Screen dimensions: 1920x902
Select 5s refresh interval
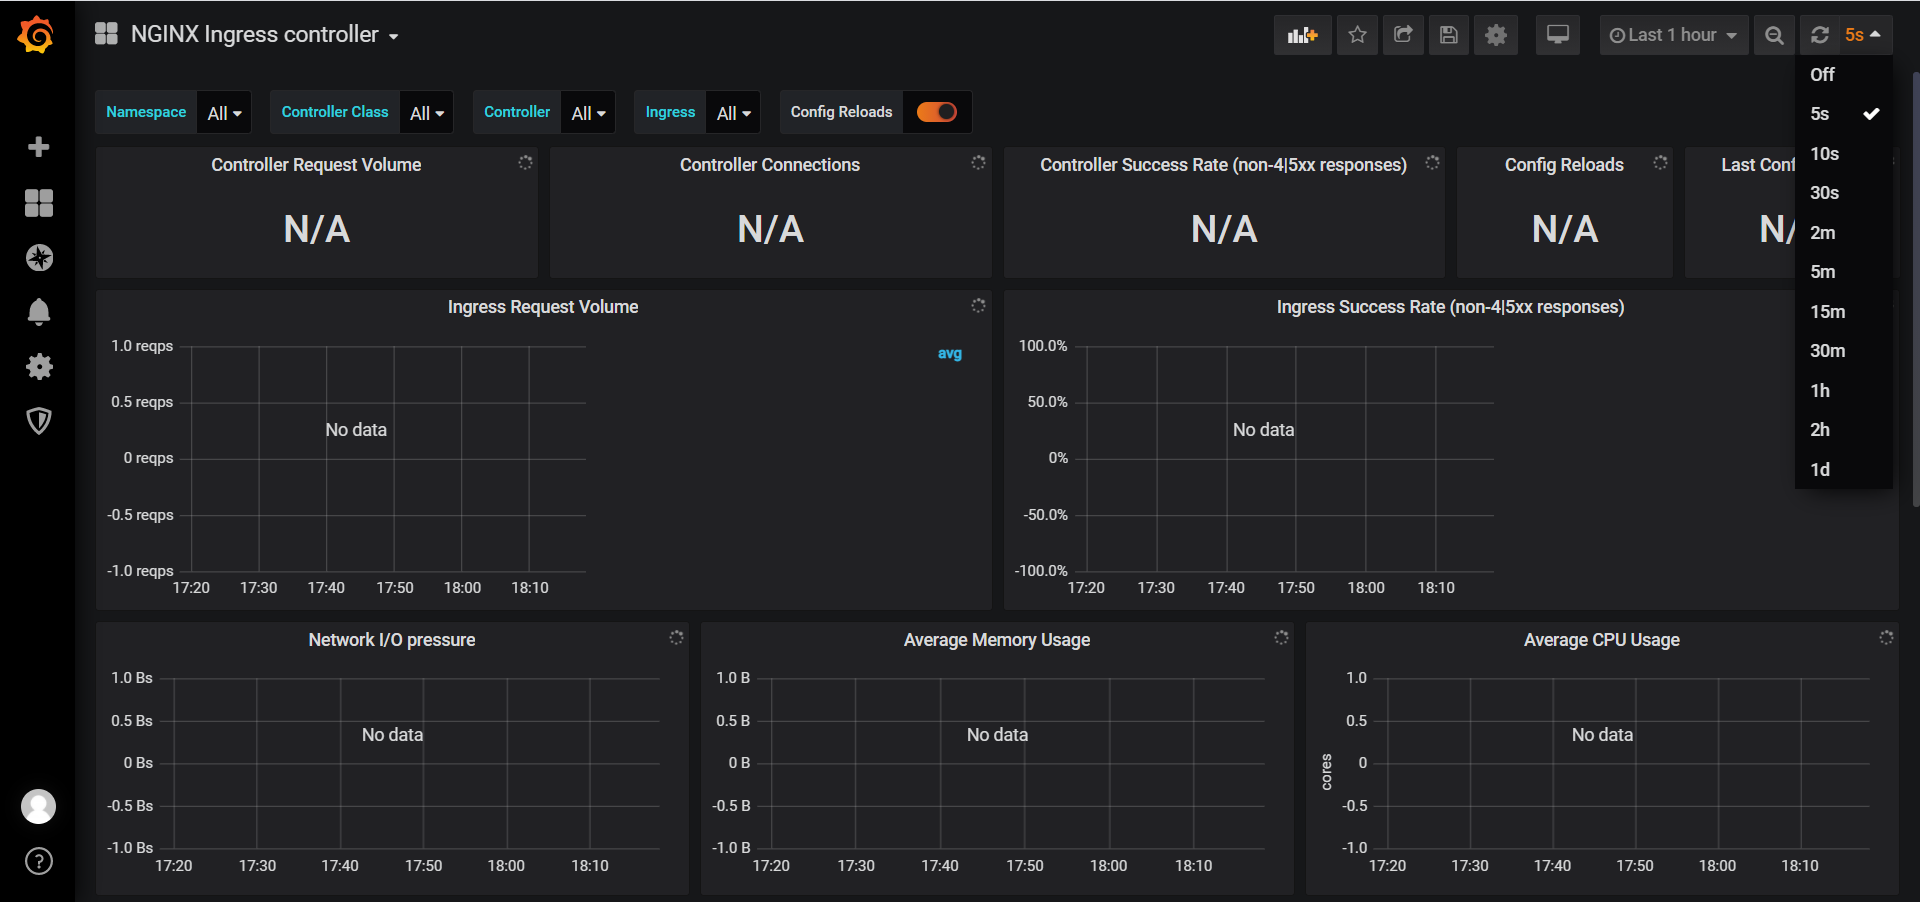pos(1844,114)
